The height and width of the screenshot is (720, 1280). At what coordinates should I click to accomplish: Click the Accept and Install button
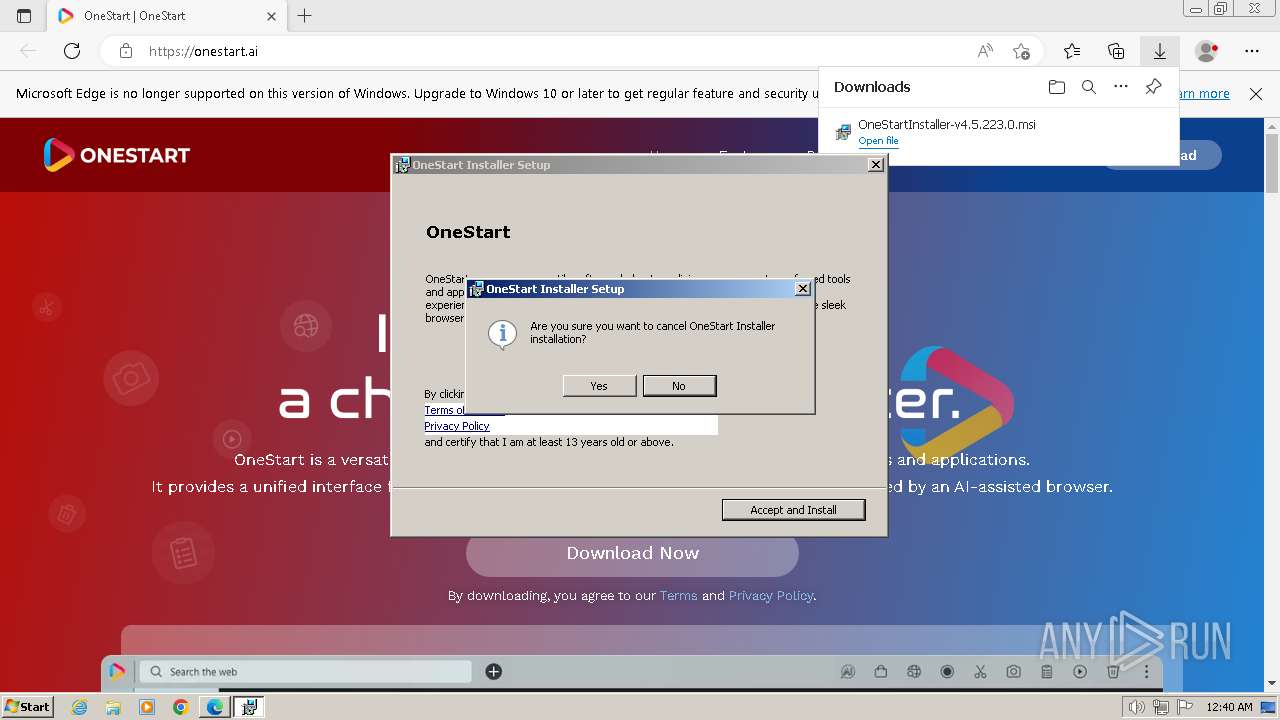coord(793,510)
